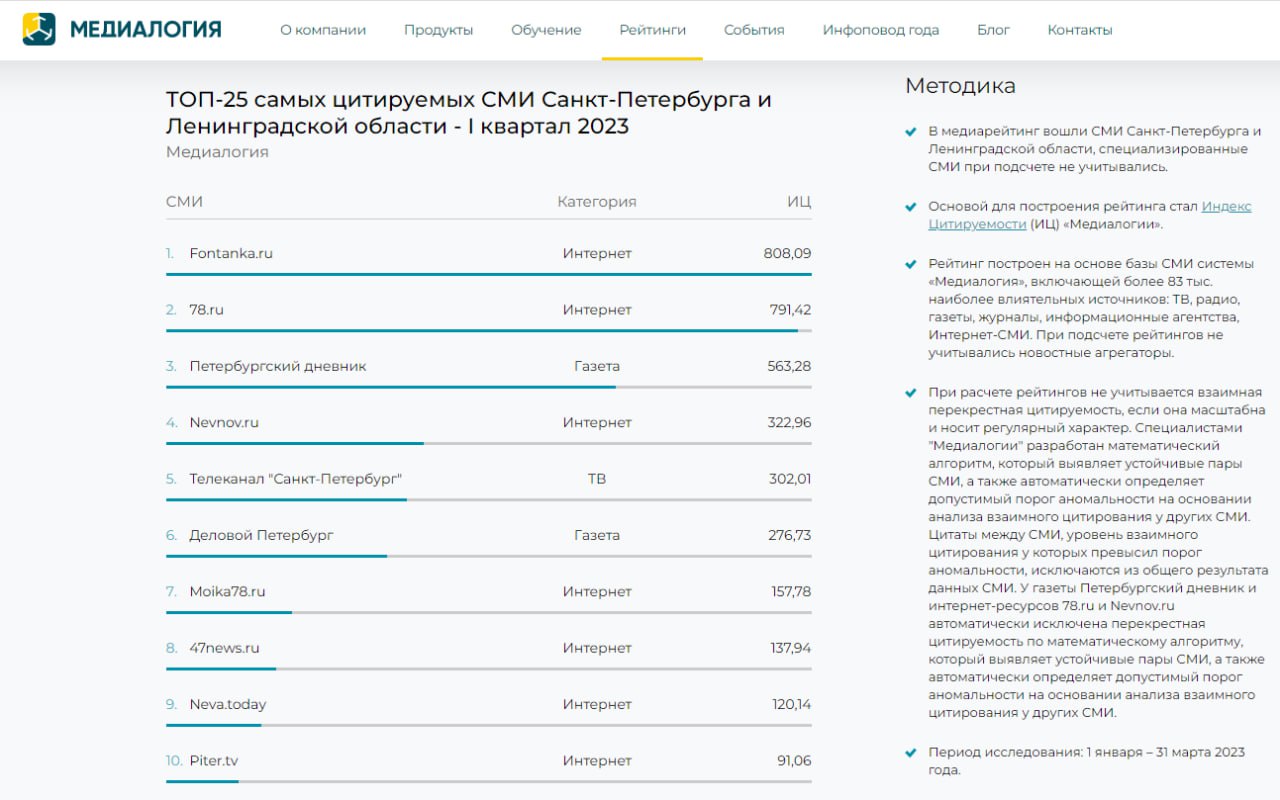Screen dimensions: 1280x800
Task: Click the value 91,06
Action: (794, 760)
